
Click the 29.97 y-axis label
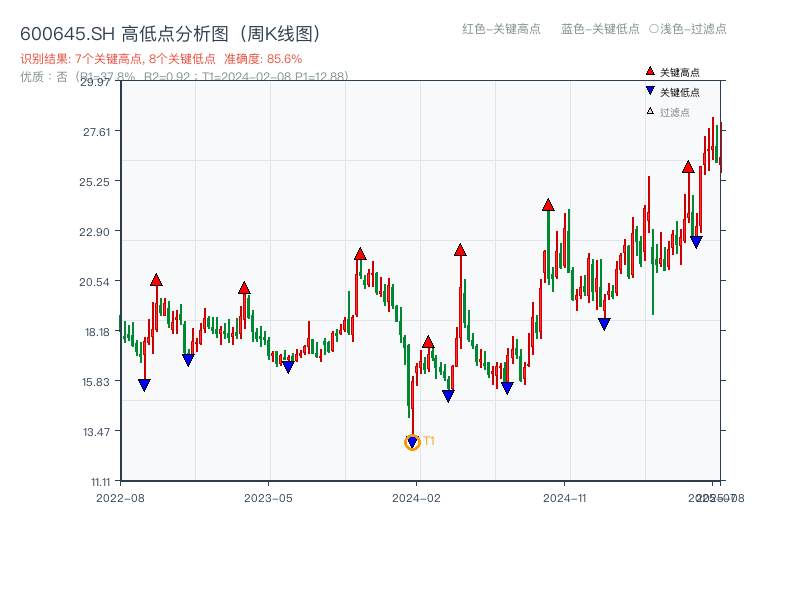coord(95,82)
